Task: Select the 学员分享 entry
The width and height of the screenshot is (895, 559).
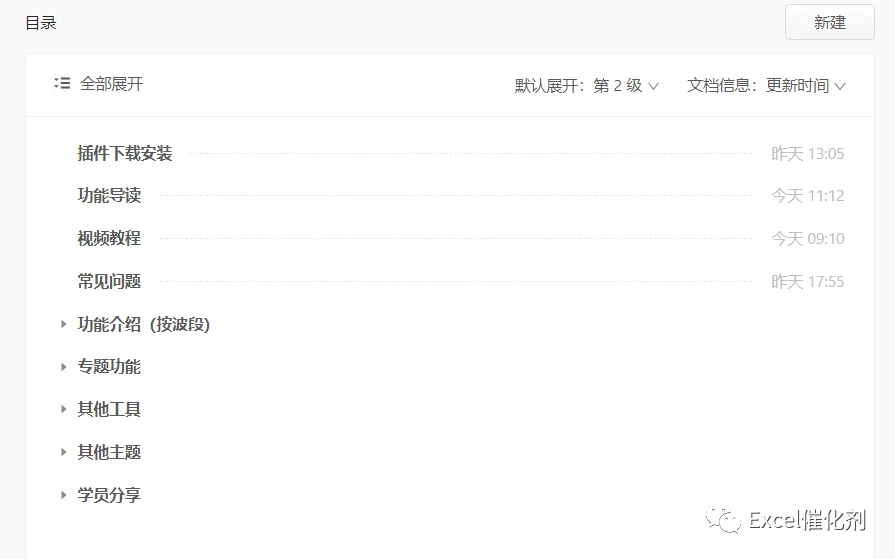Action: [x=109, y=494]
